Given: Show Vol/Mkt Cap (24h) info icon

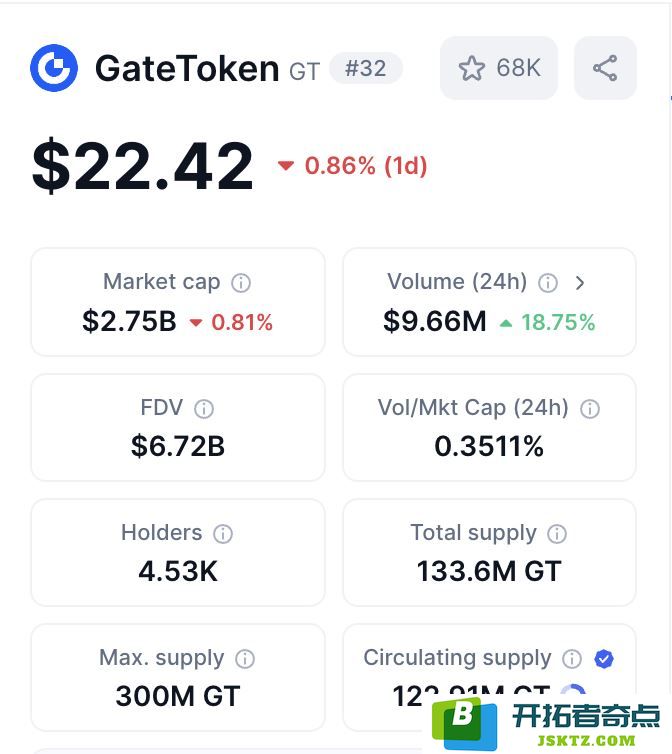Looking at the screenshot, I should [x=590, y=409].
